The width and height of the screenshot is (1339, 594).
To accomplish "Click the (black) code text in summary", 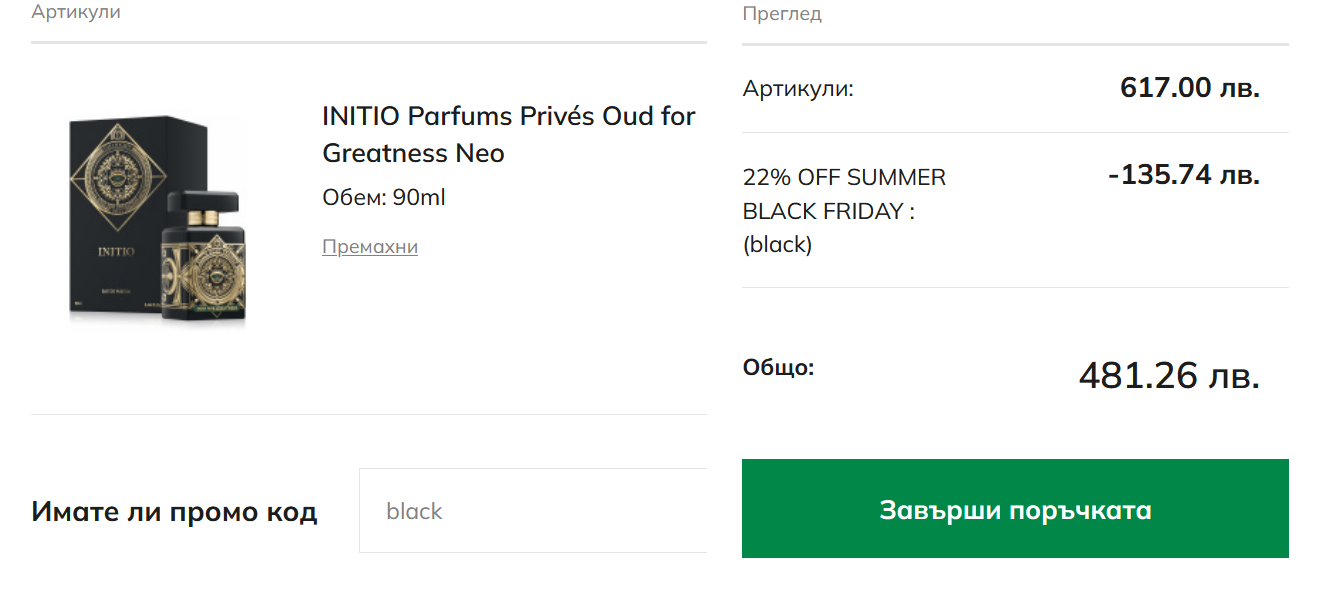I will (x=777, y=245).
